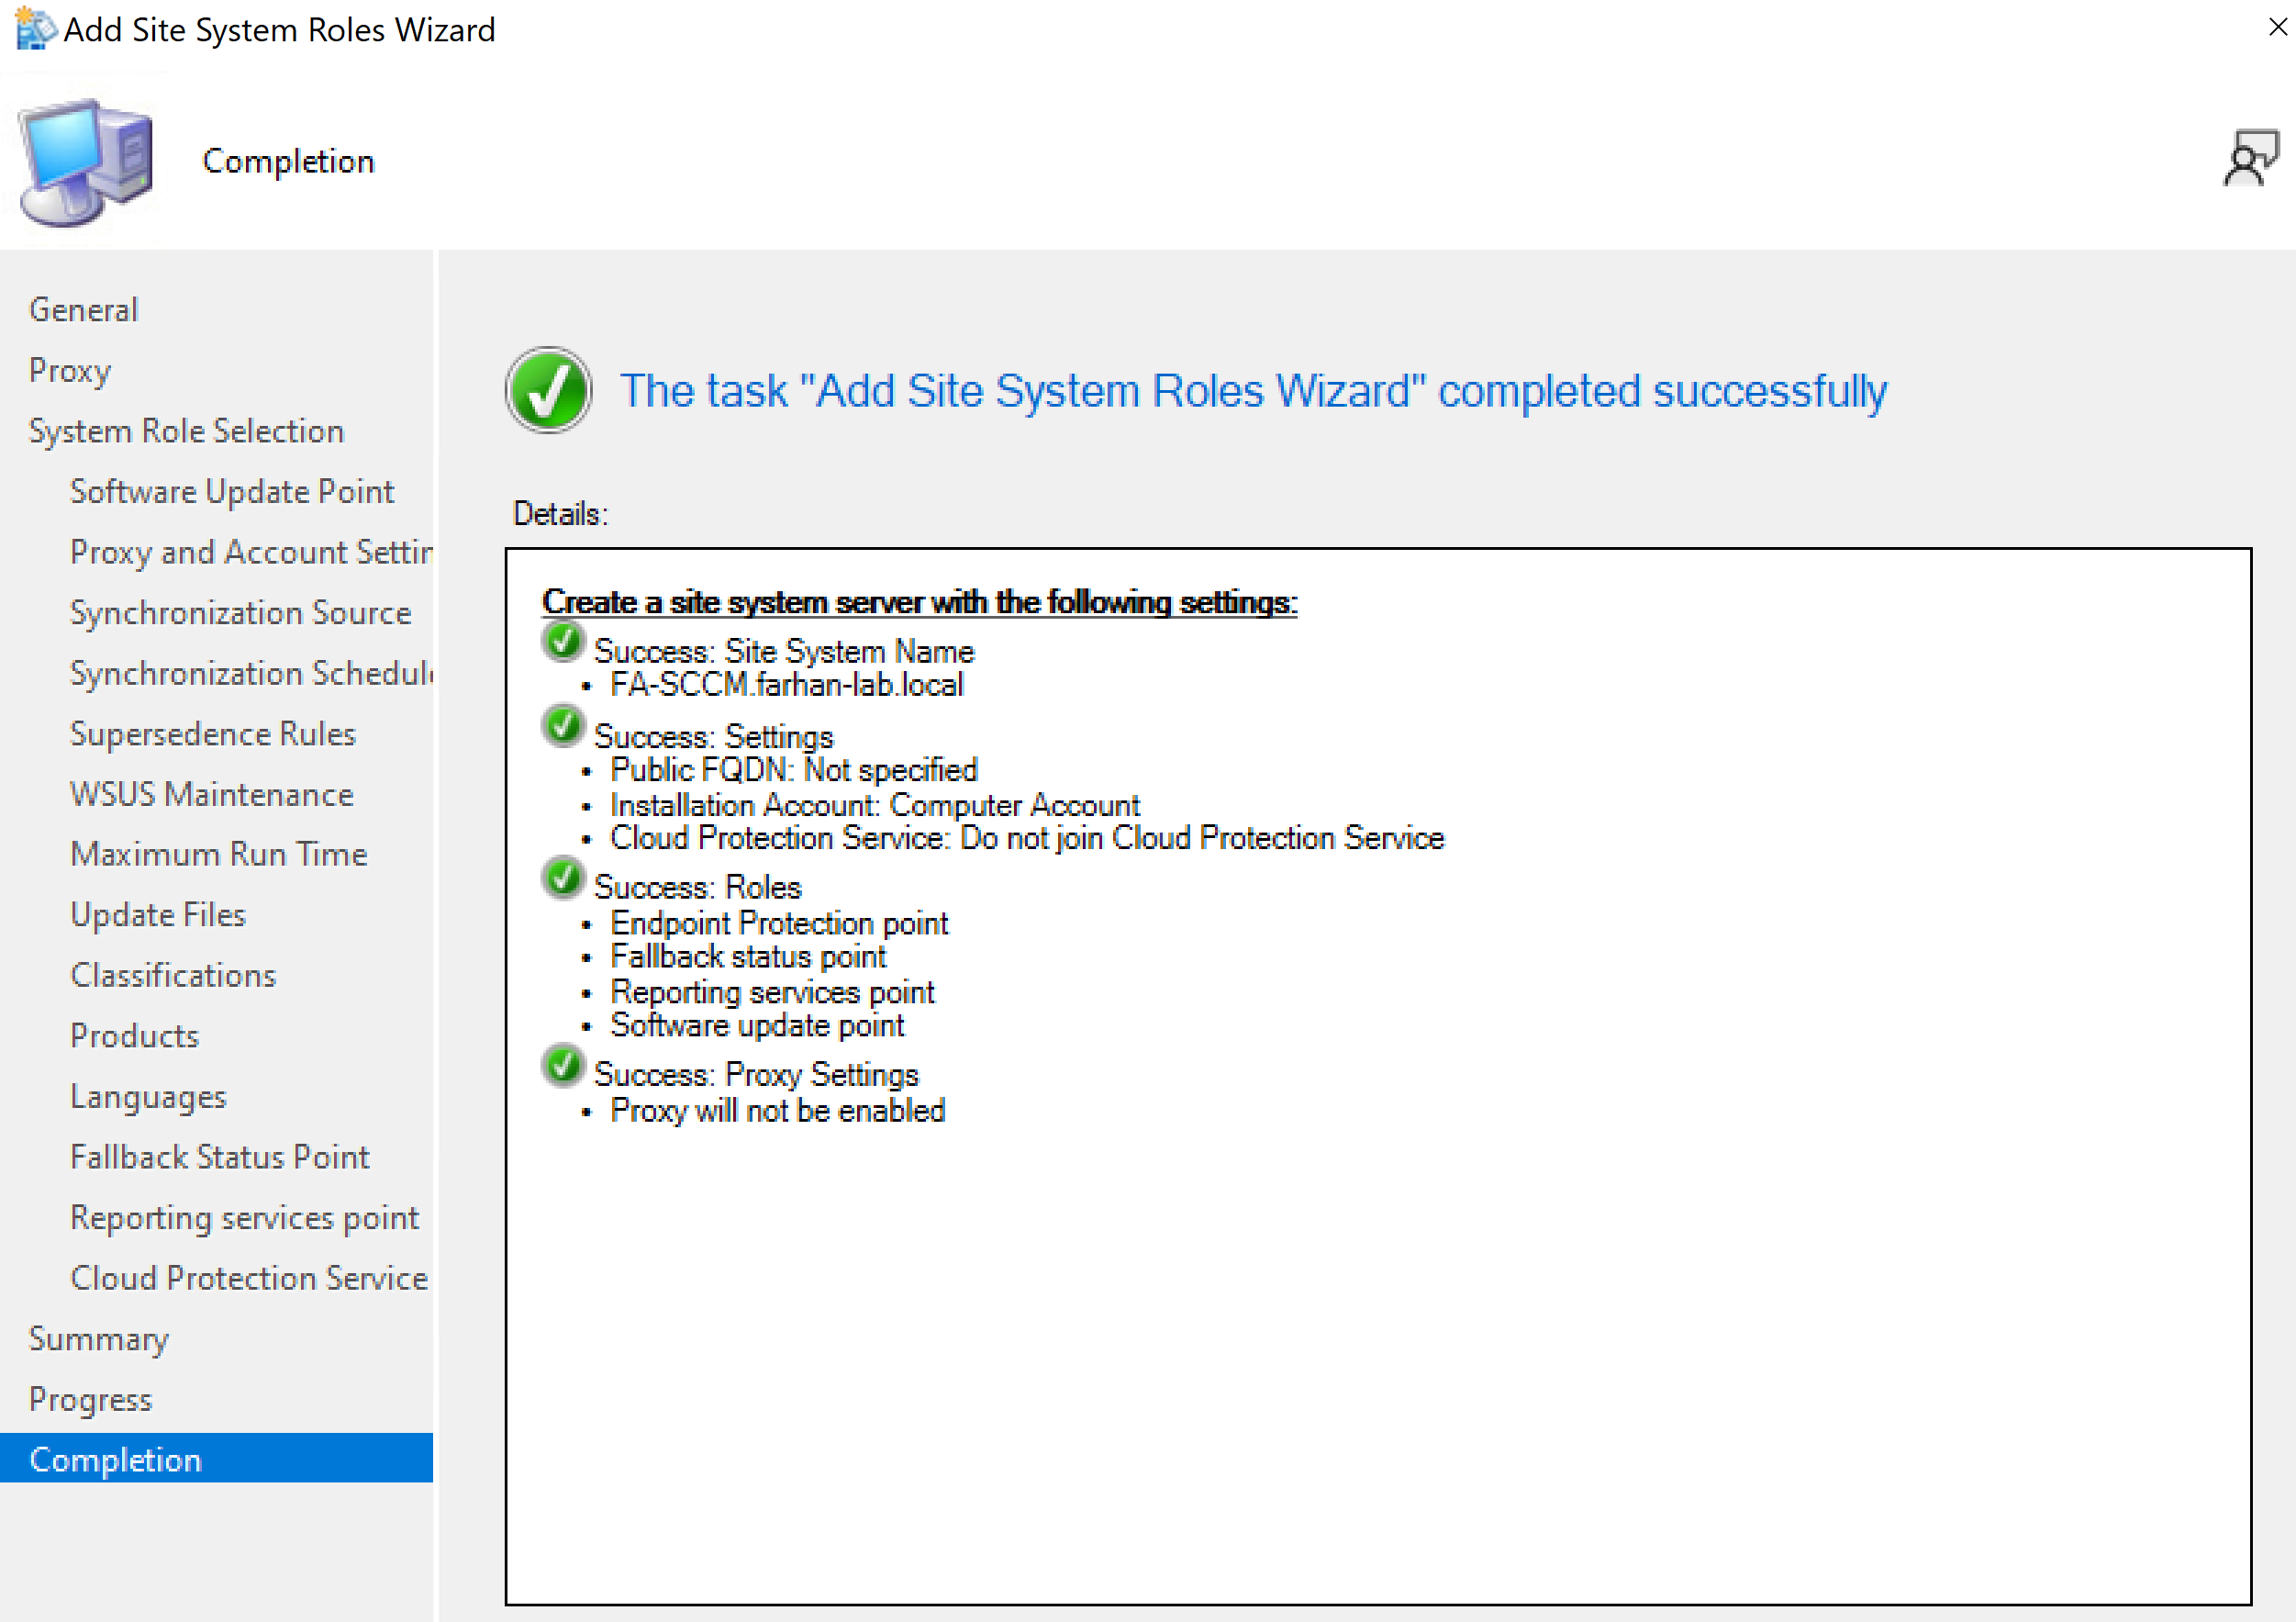Click green check beside Success: Proxy Settings
This screenshot has height=1622, width=2296.
pyautogui.click(x=563, y=1065)
